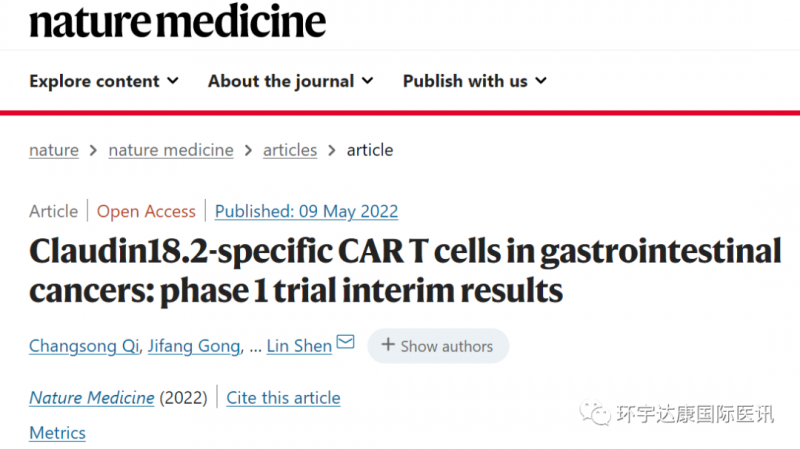Expand the Explore content chevron
The image size is (800, 449).
tap(173, 81)
